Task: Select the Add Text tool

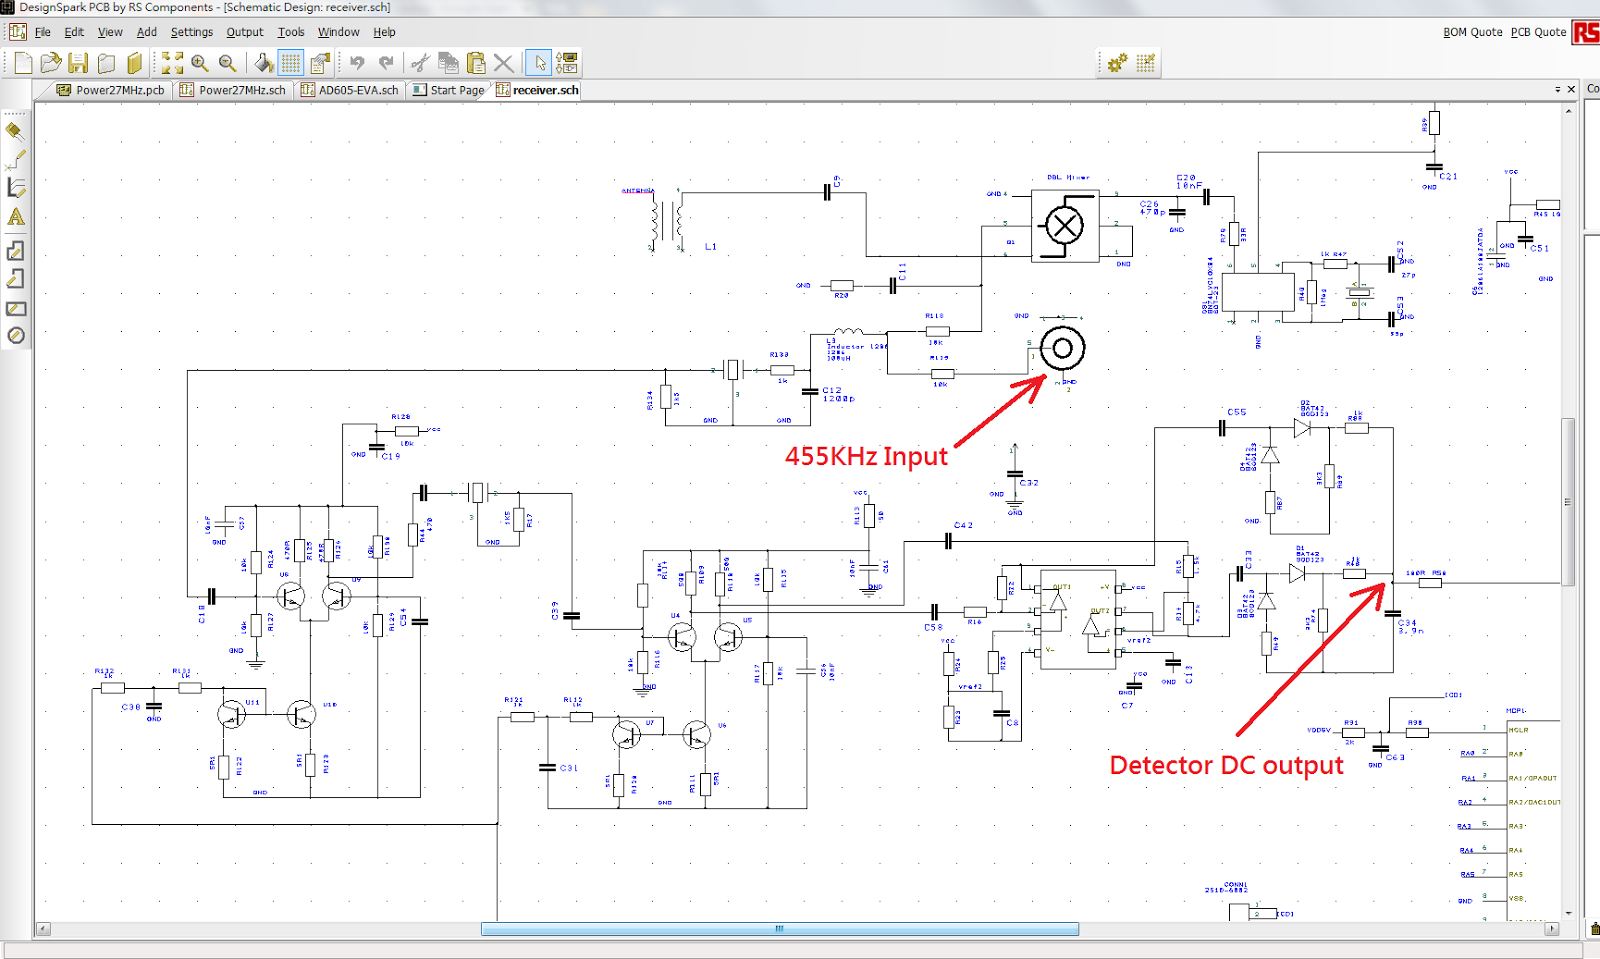Action: tap(15, 218)
